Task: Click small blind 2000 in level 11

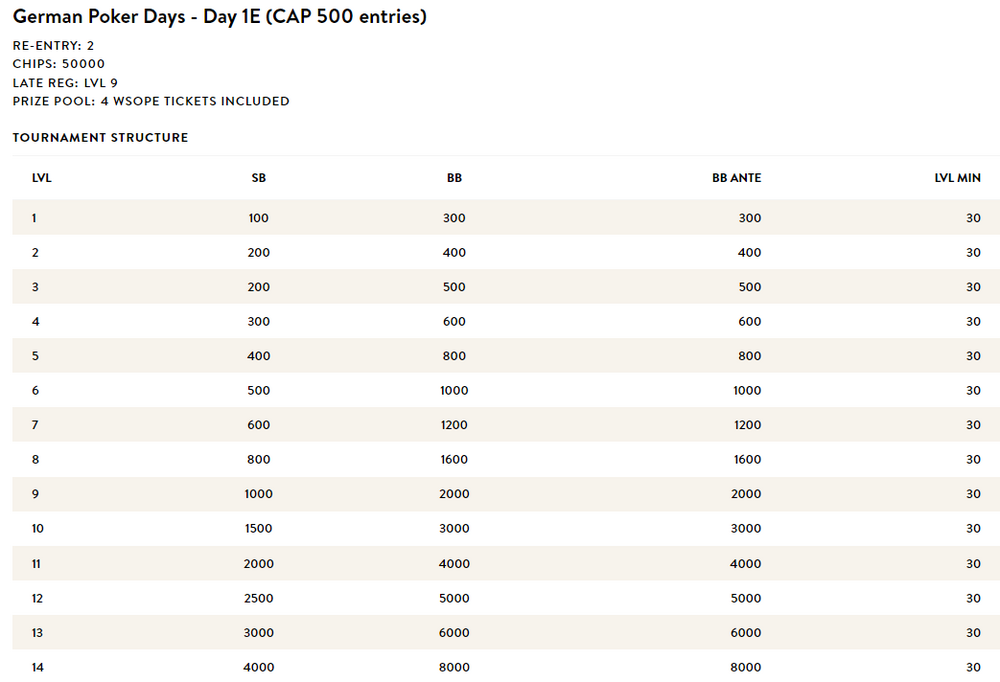Action: point(258,564)
